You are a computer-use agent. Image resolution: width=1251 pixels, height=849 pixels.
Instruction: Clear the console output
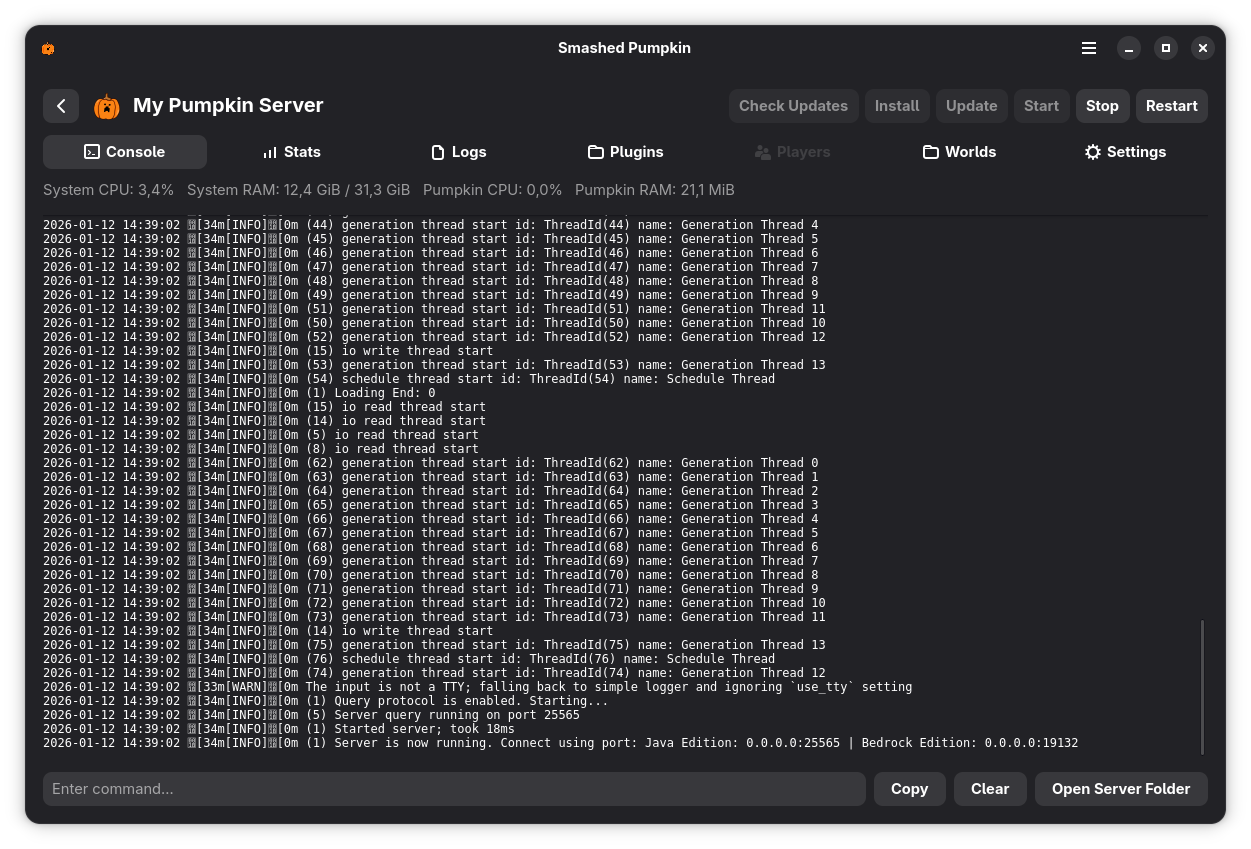point(990,789)
